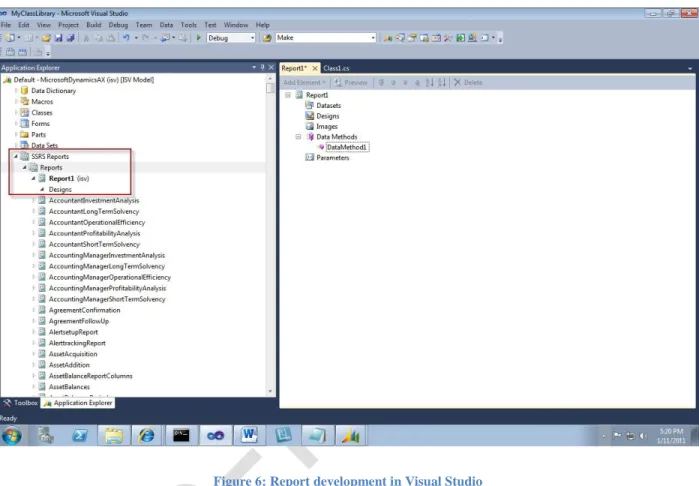Click the Properties Window toolbar icon
699x486 pixels.
coord(412,38)
